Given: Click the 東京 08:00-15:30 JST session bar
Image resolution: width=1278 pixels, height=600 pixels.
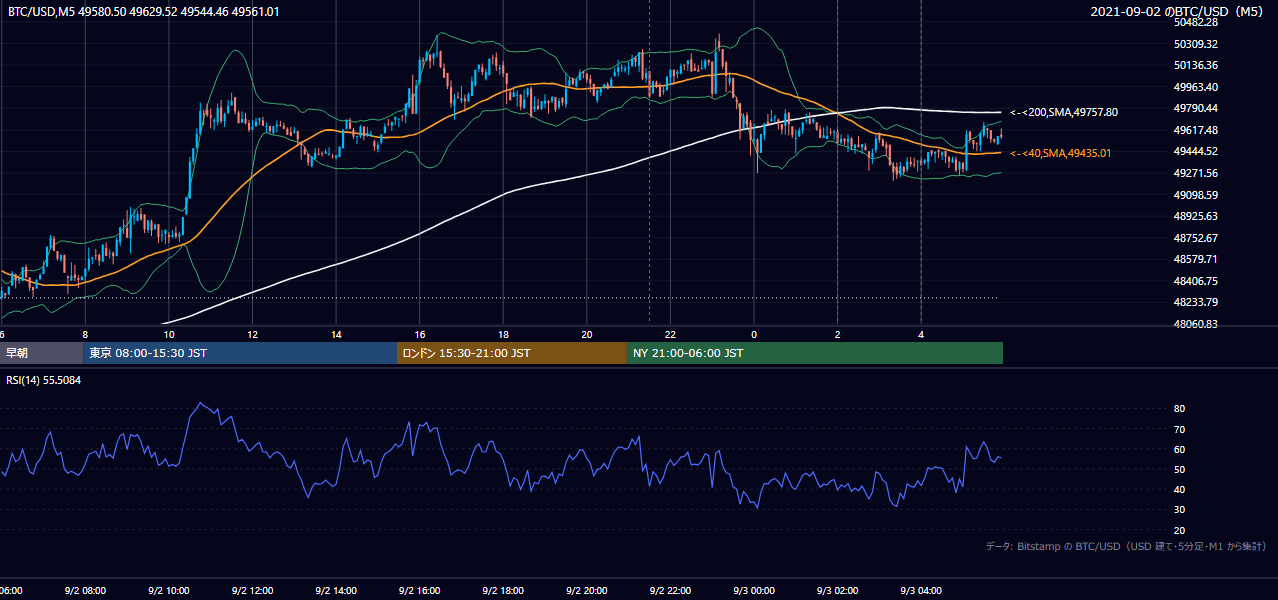Looking at the screenshot, I should [x=240, y=353].
